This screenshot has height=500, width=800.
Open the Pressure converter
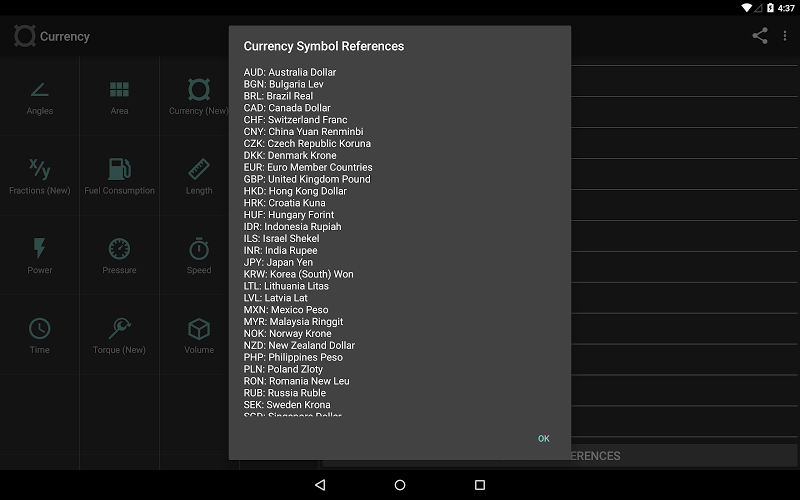(119, 255)
